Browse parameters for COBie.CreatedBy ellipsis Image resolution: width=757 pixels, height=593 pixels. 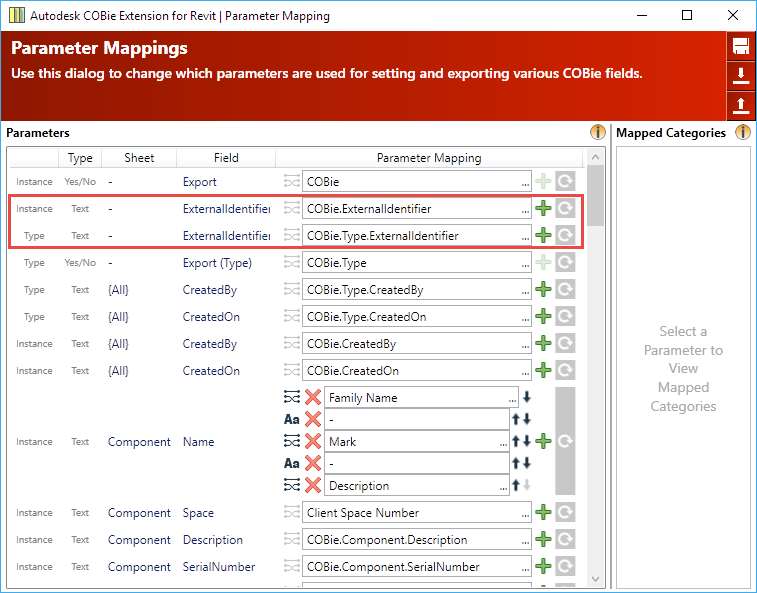525,347
